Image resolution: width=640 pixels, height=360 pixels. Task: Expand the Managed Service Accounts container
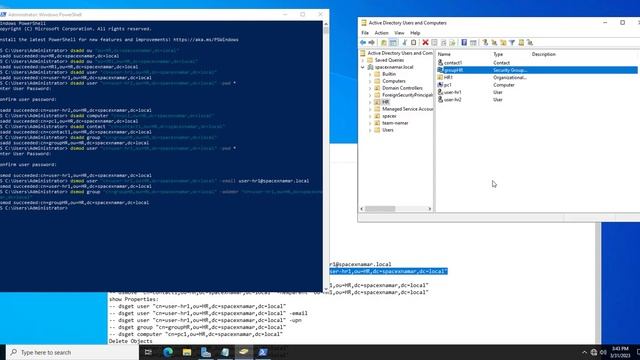[370, 109]
